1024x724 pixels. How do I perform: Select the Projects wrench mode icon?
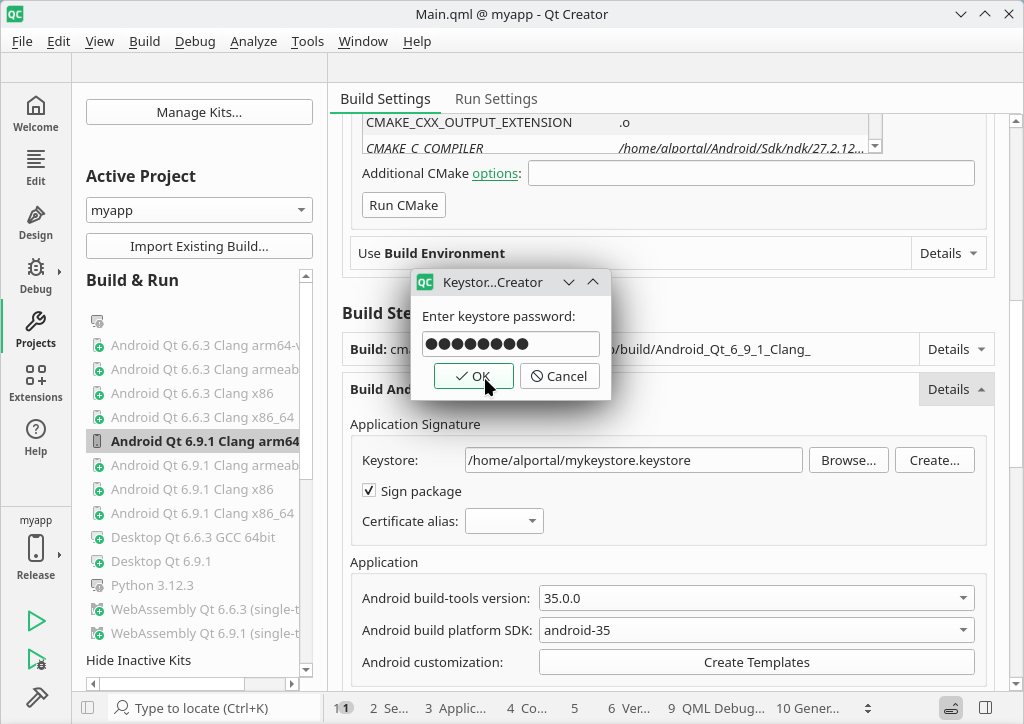pos(36,330)
